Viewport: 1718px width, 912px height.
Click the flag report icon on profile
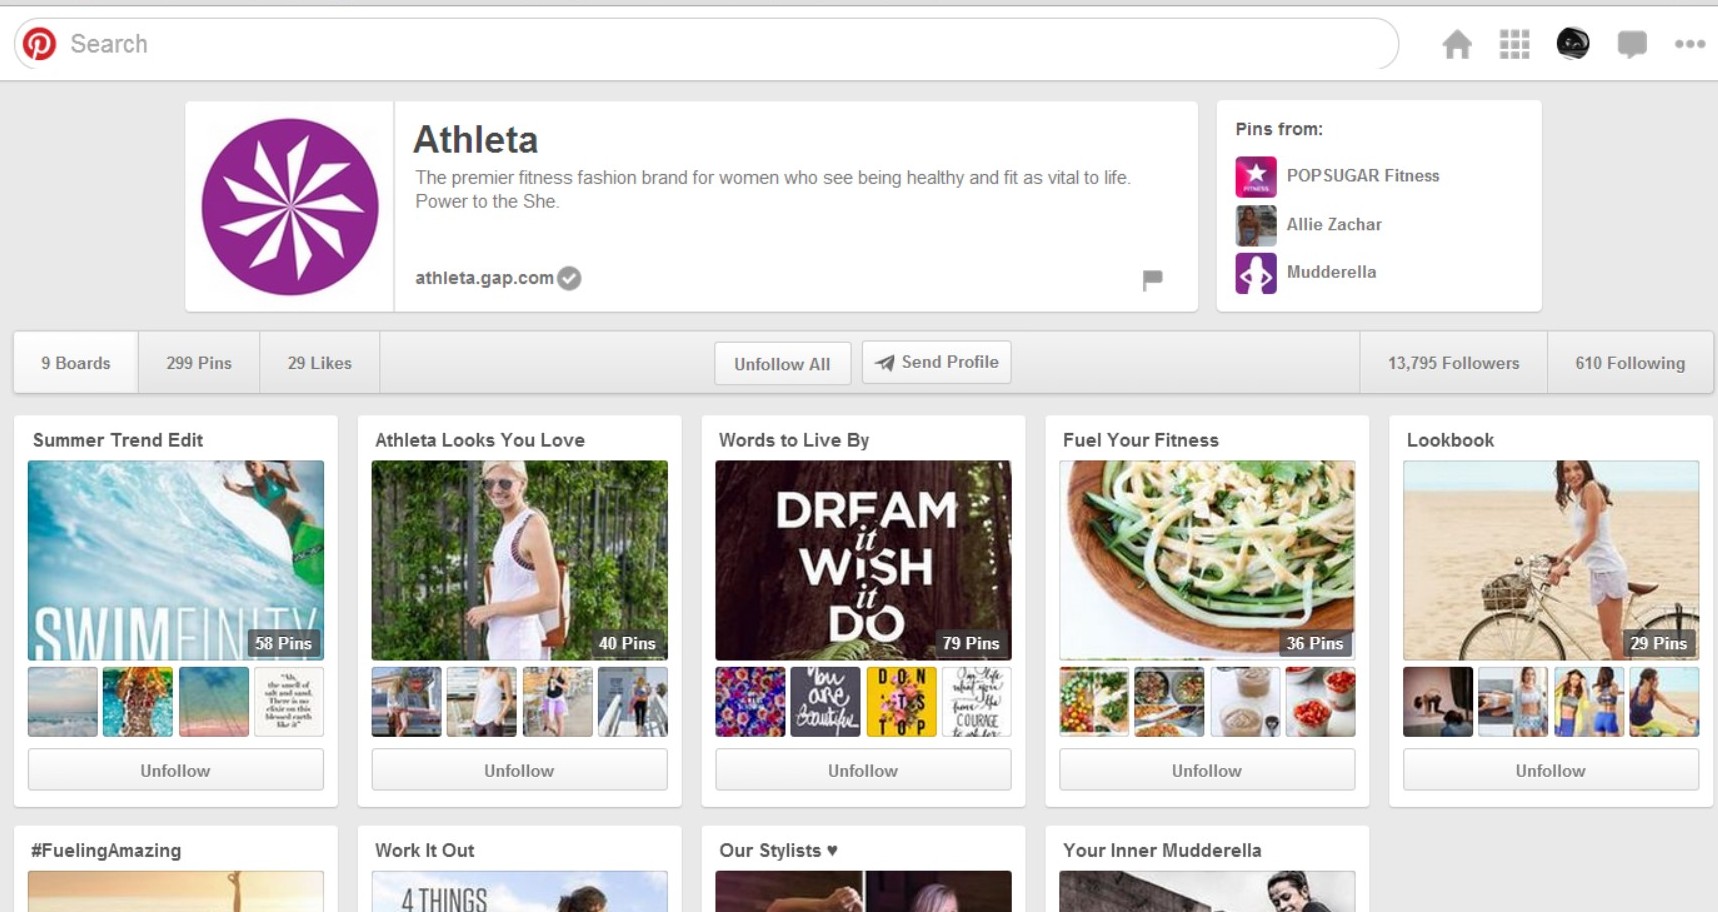(1152, 279)
